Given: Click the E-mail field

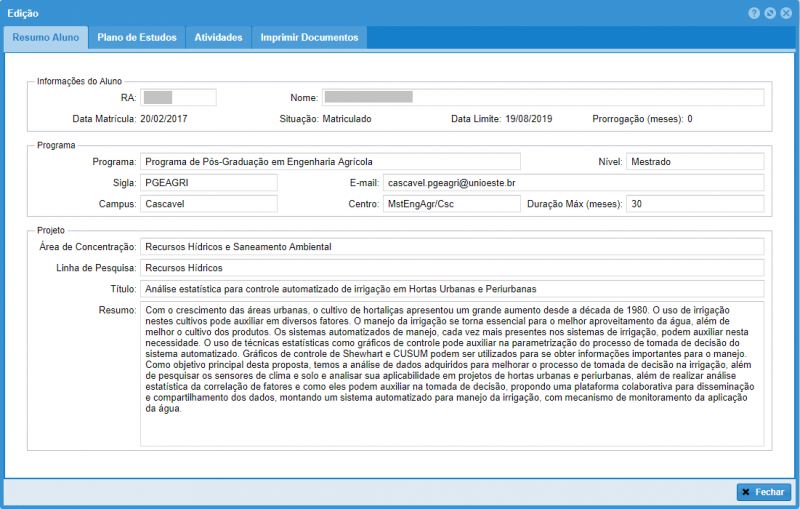Looking at the screenshot, I should pos(573,183).
